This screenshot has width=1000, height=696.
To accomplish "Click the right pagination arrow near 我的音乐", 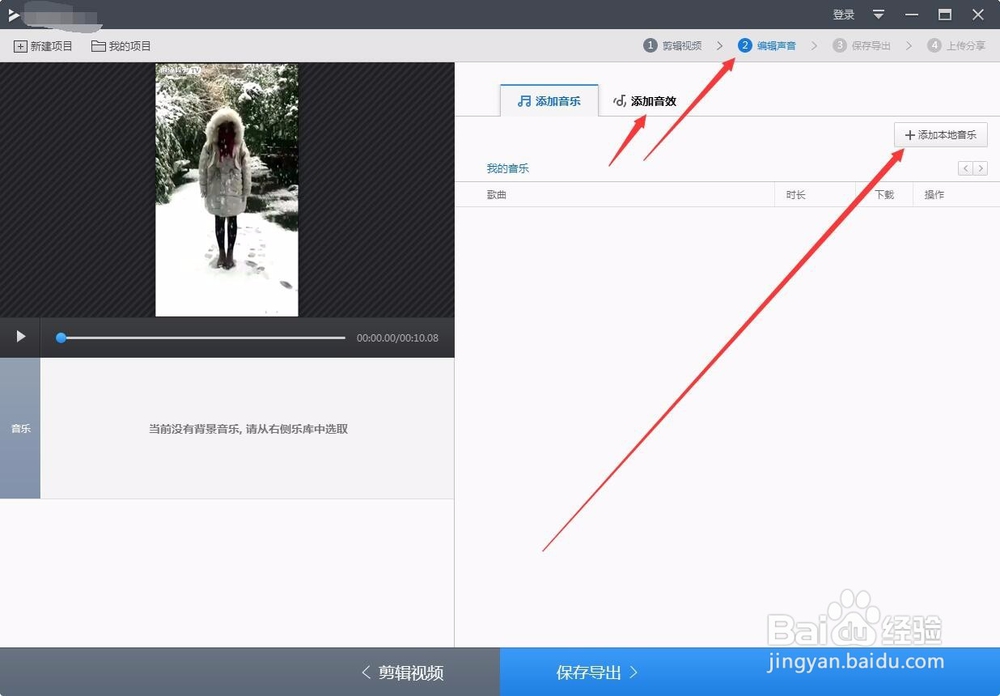I will (x=981, y=168).
